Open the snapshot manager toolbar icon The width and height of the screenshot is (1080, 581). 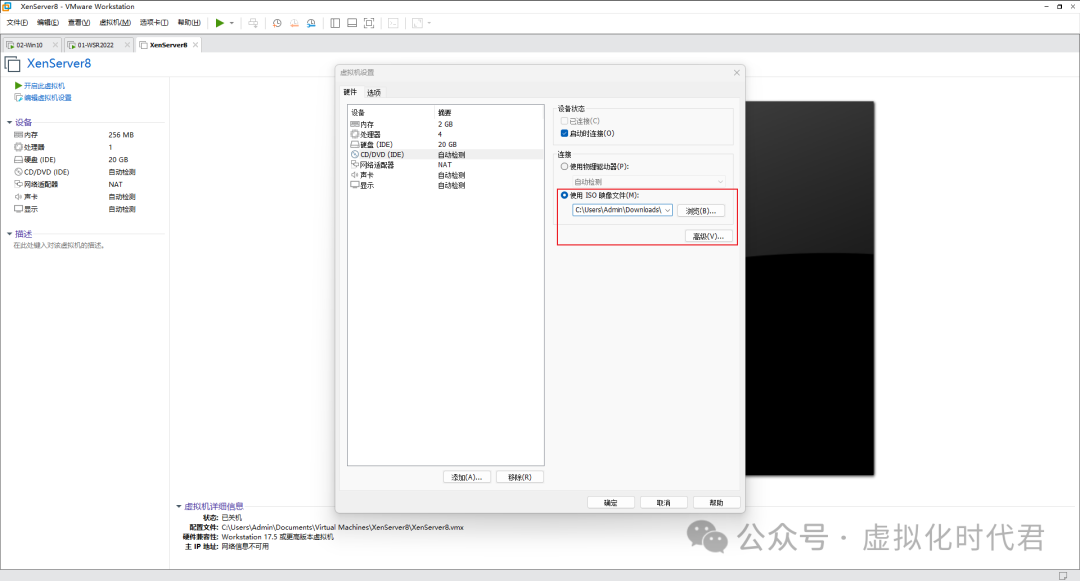(x=311, y=22)
